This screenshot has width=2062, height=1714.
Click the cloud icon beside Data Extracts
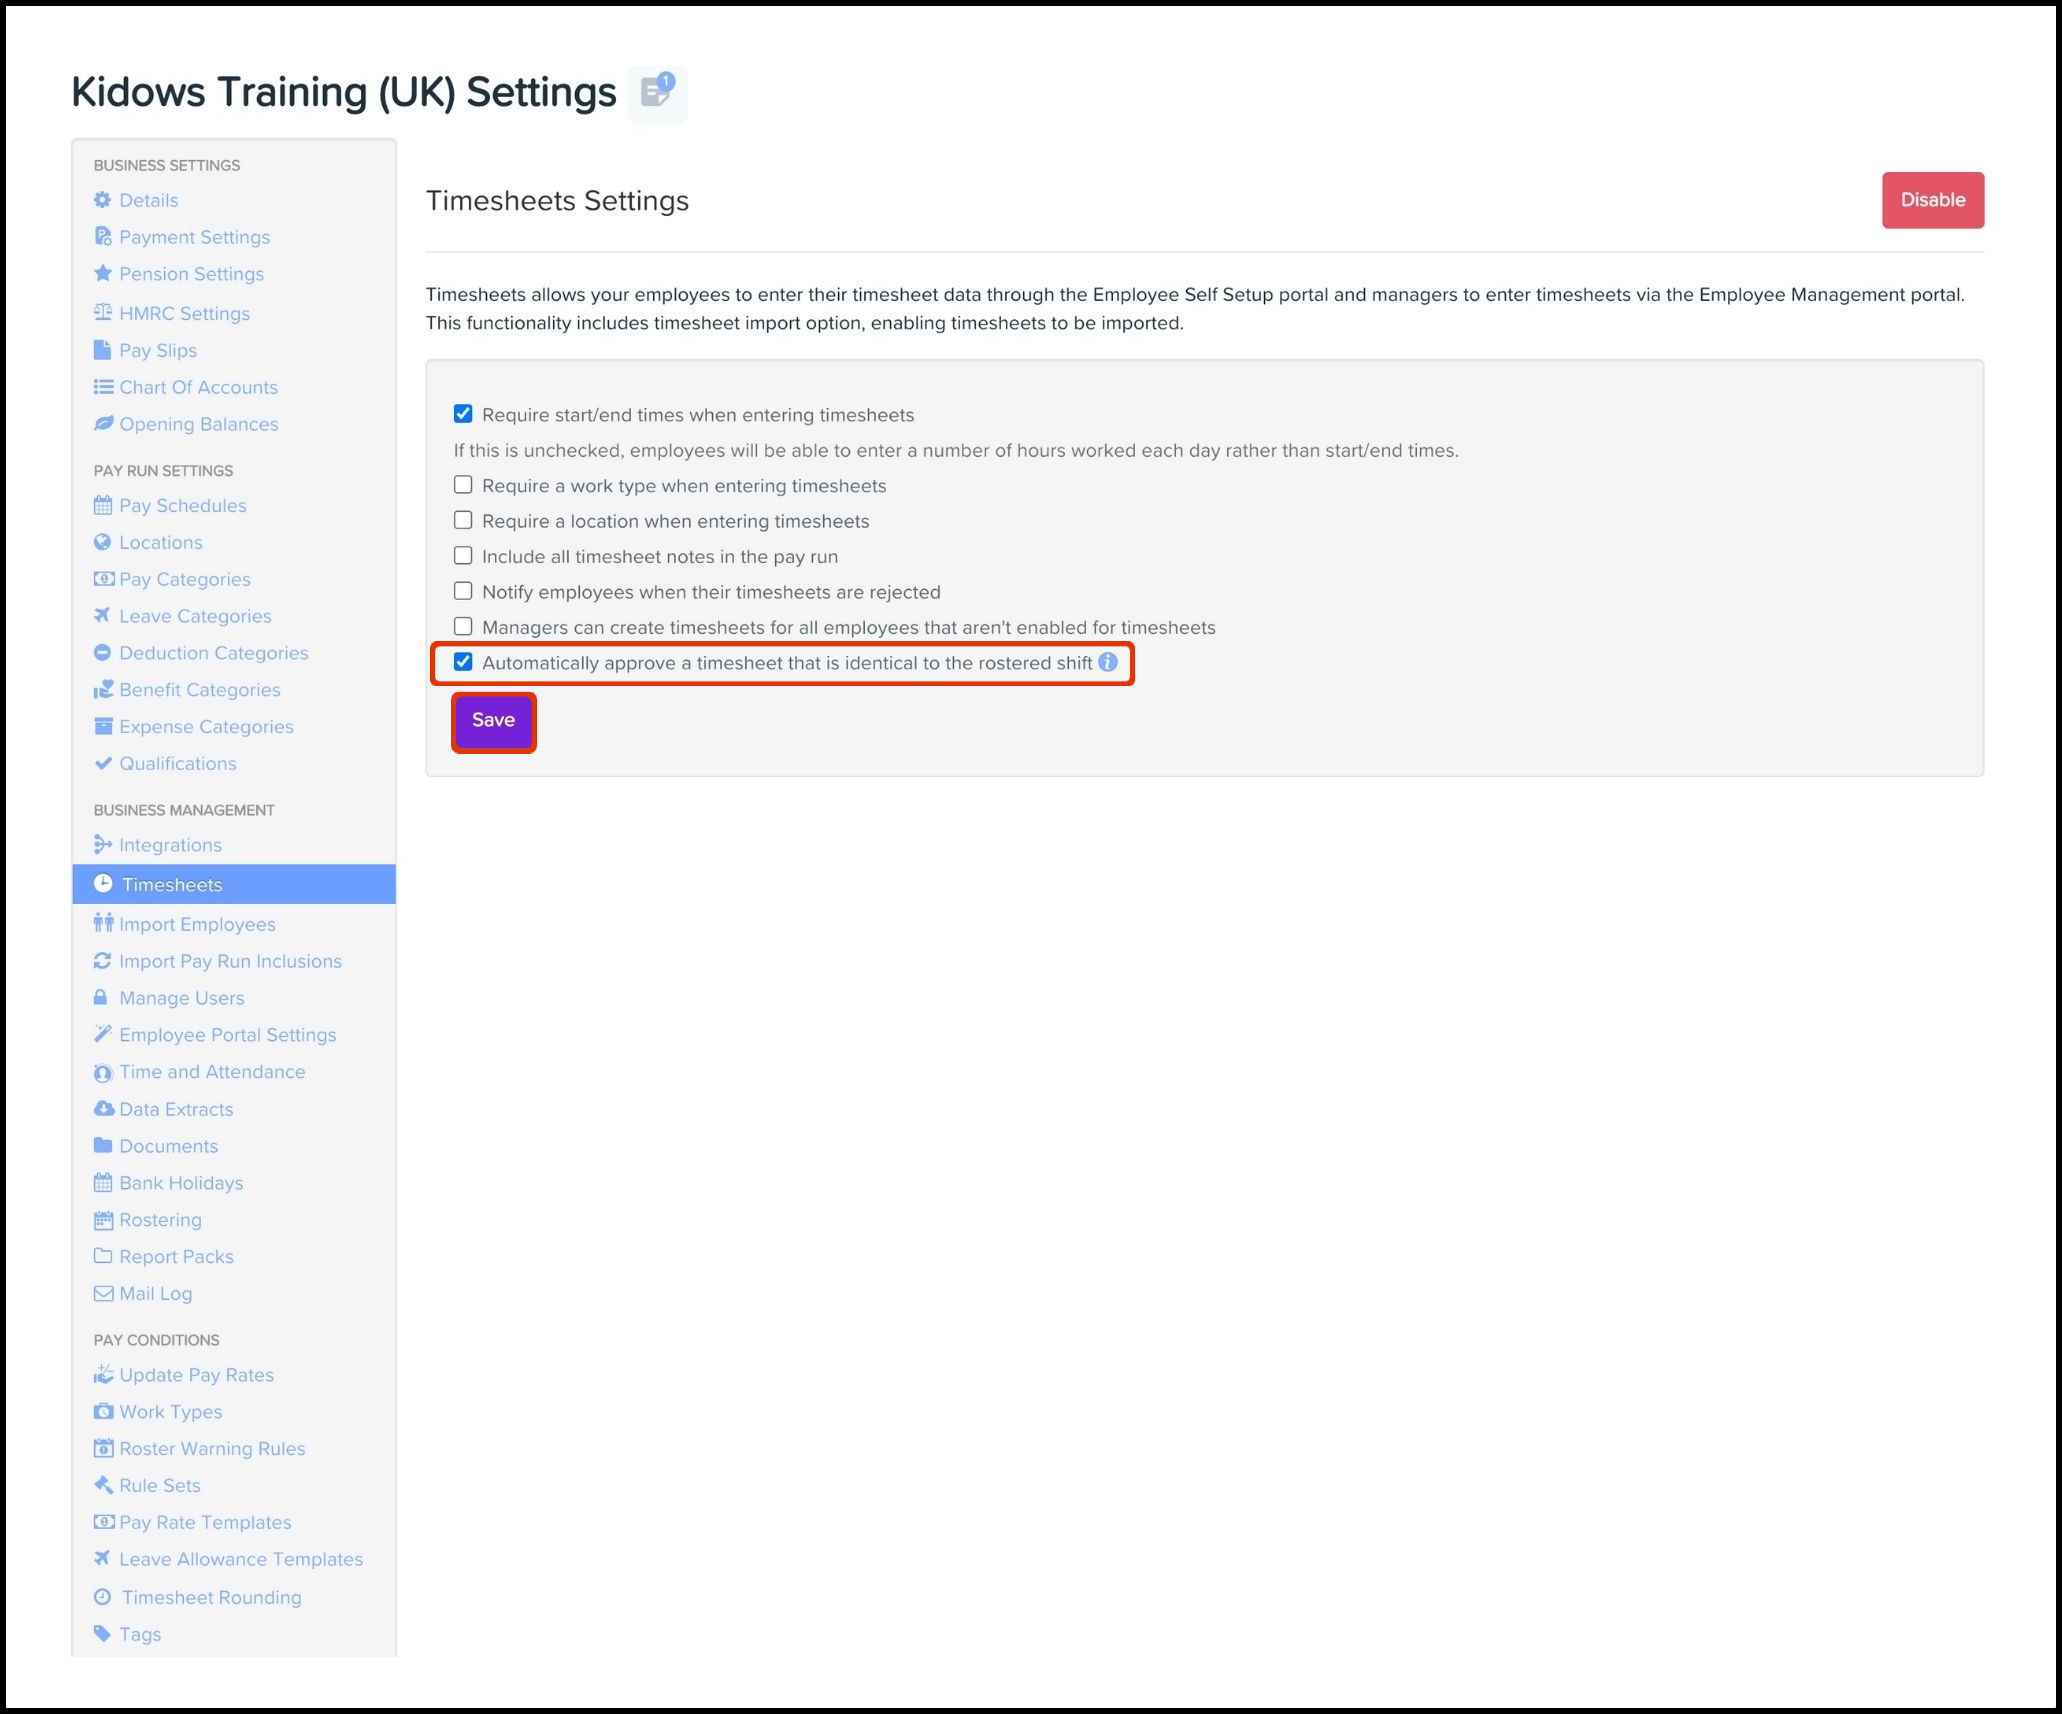(x=103, y=1108)
